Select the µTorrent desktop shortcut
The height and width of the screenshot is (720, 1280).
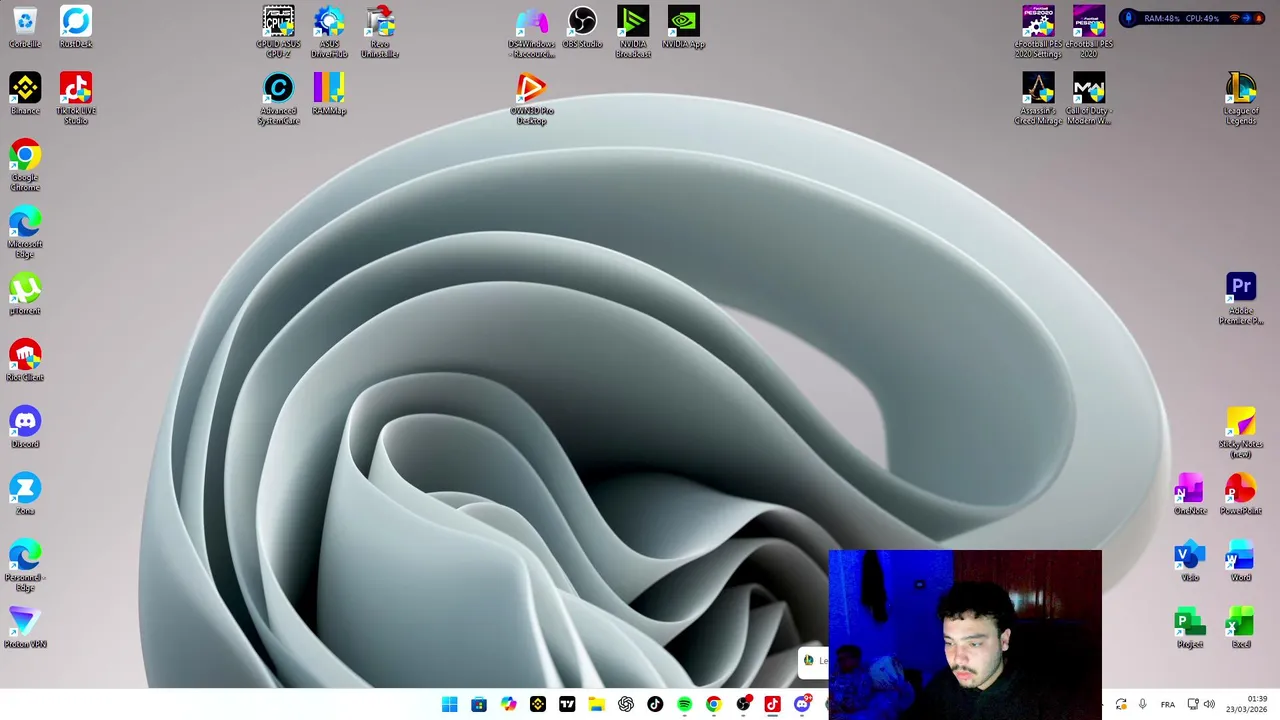tap(25, 294)
